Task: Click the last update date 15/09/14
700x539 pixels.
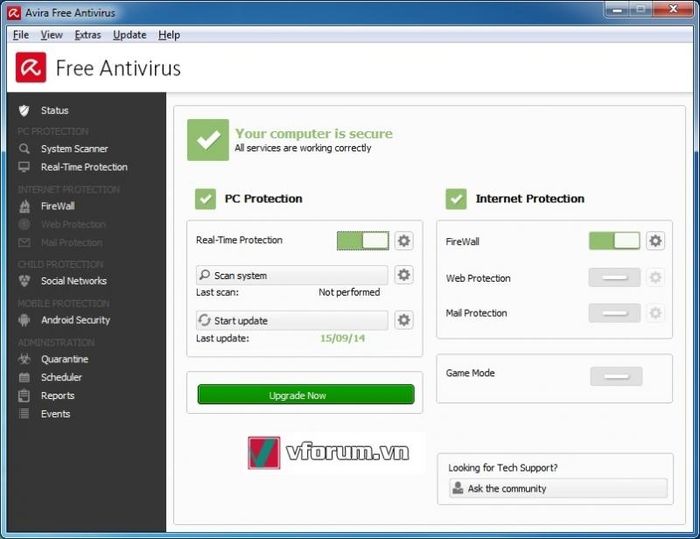Action: point(342,338)
